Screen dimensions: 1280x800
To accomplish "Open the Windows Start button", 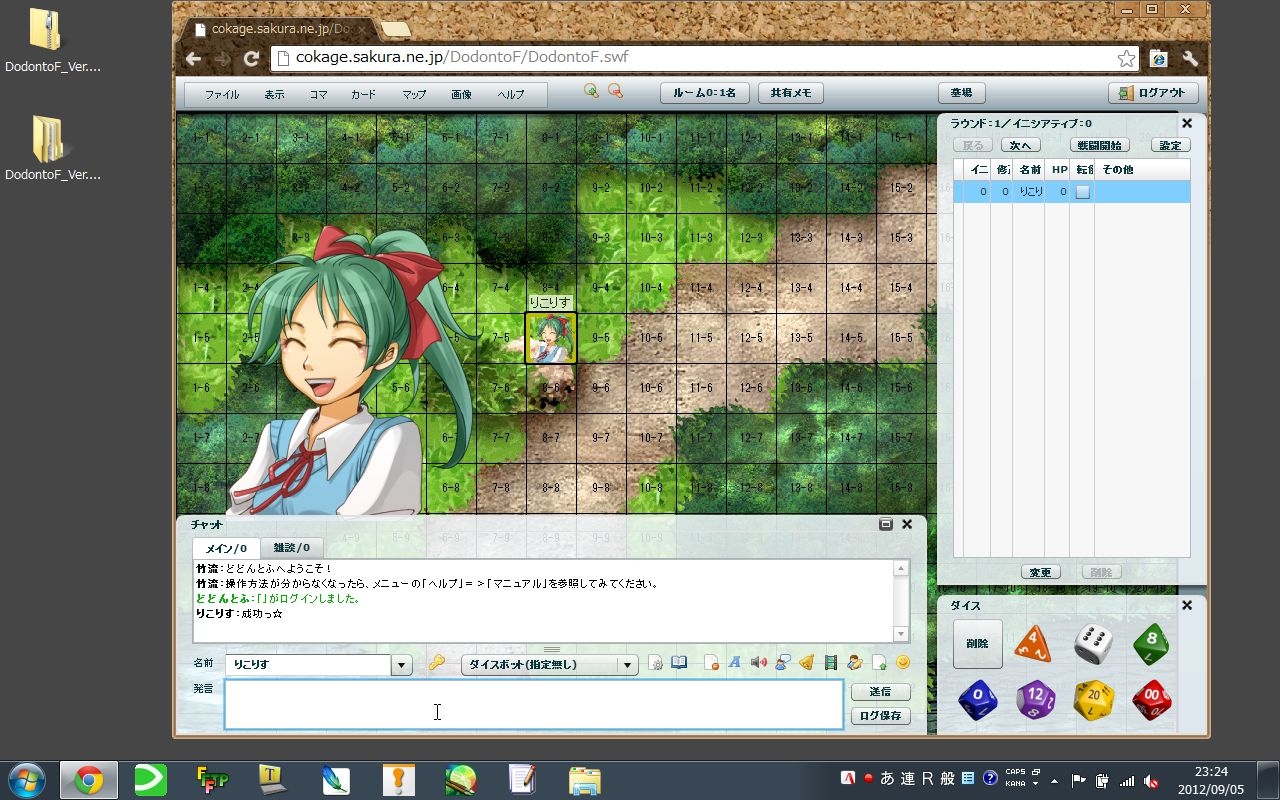I will point(27,780).
